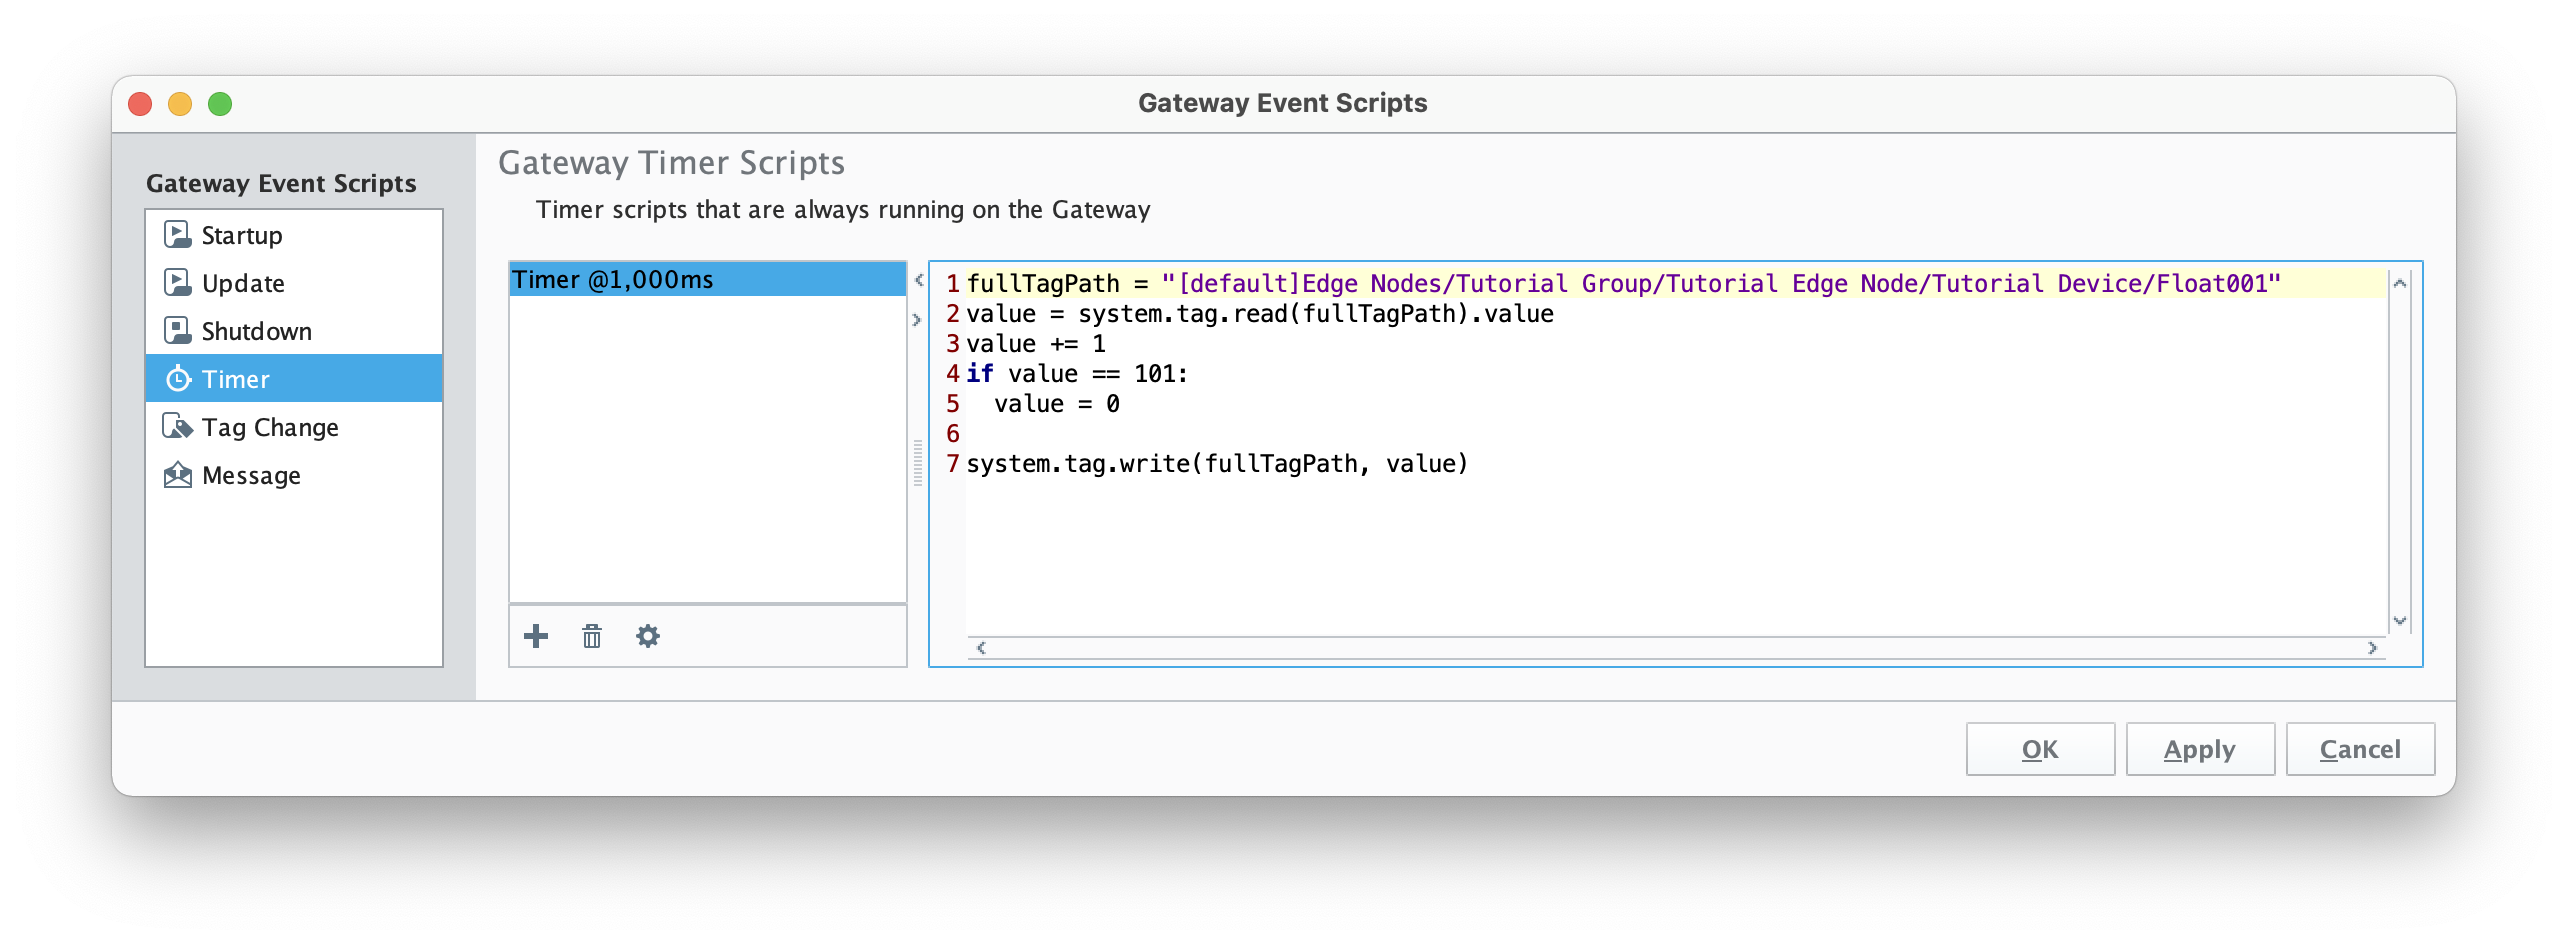The width and height of the screenshot is (2568, 944).
Task: Expand the timer list with right arrow
Action: pos(916,320)
